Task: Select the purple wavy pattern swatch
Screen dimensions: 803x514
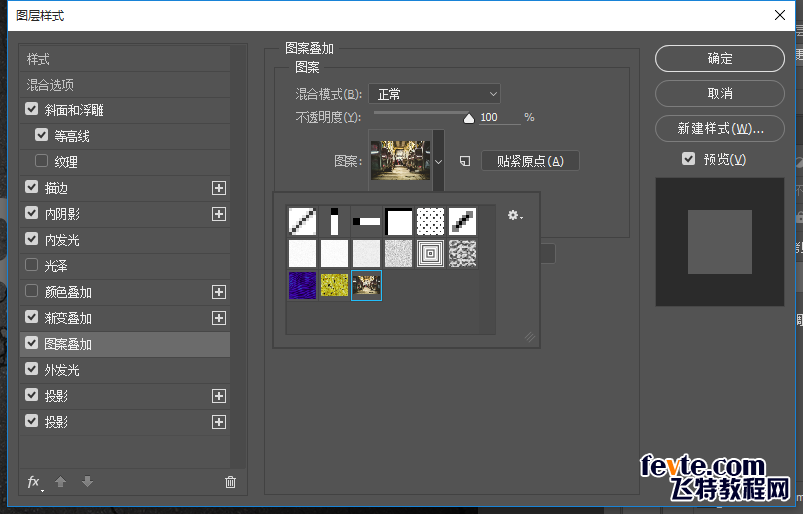Action: tap(302, 285)
